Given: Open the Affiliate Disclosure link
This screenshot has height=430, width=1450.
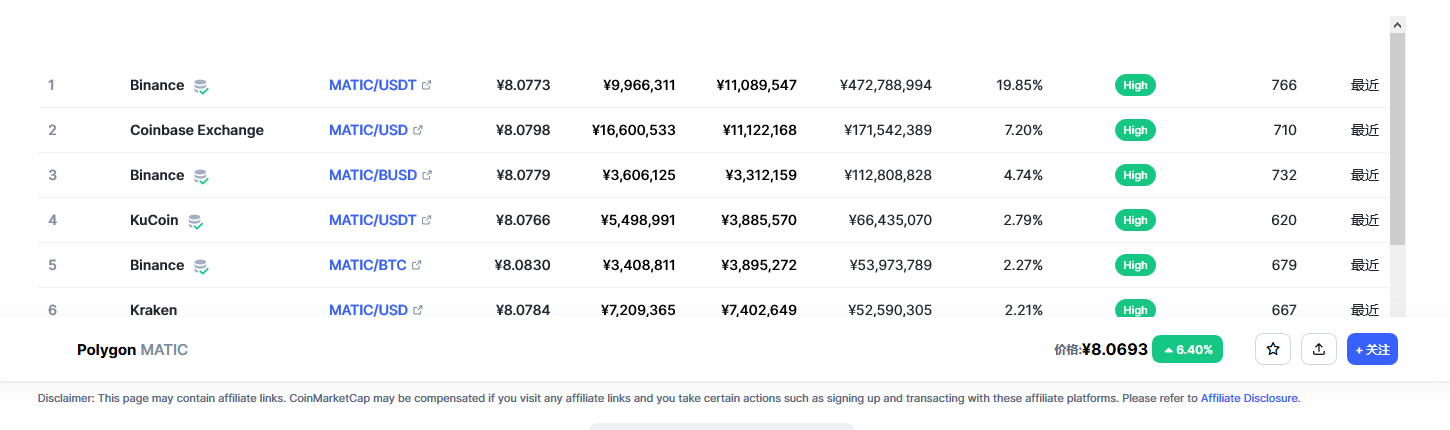Looking at the screenshot, I should pos(1249,398).
